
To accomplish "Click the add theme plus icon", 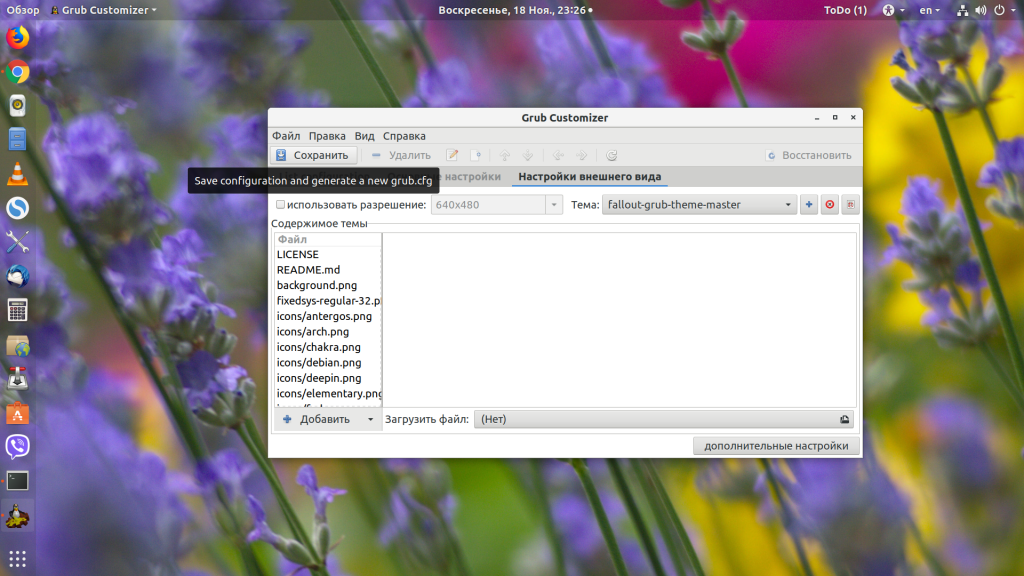I will tap(809, 205).
